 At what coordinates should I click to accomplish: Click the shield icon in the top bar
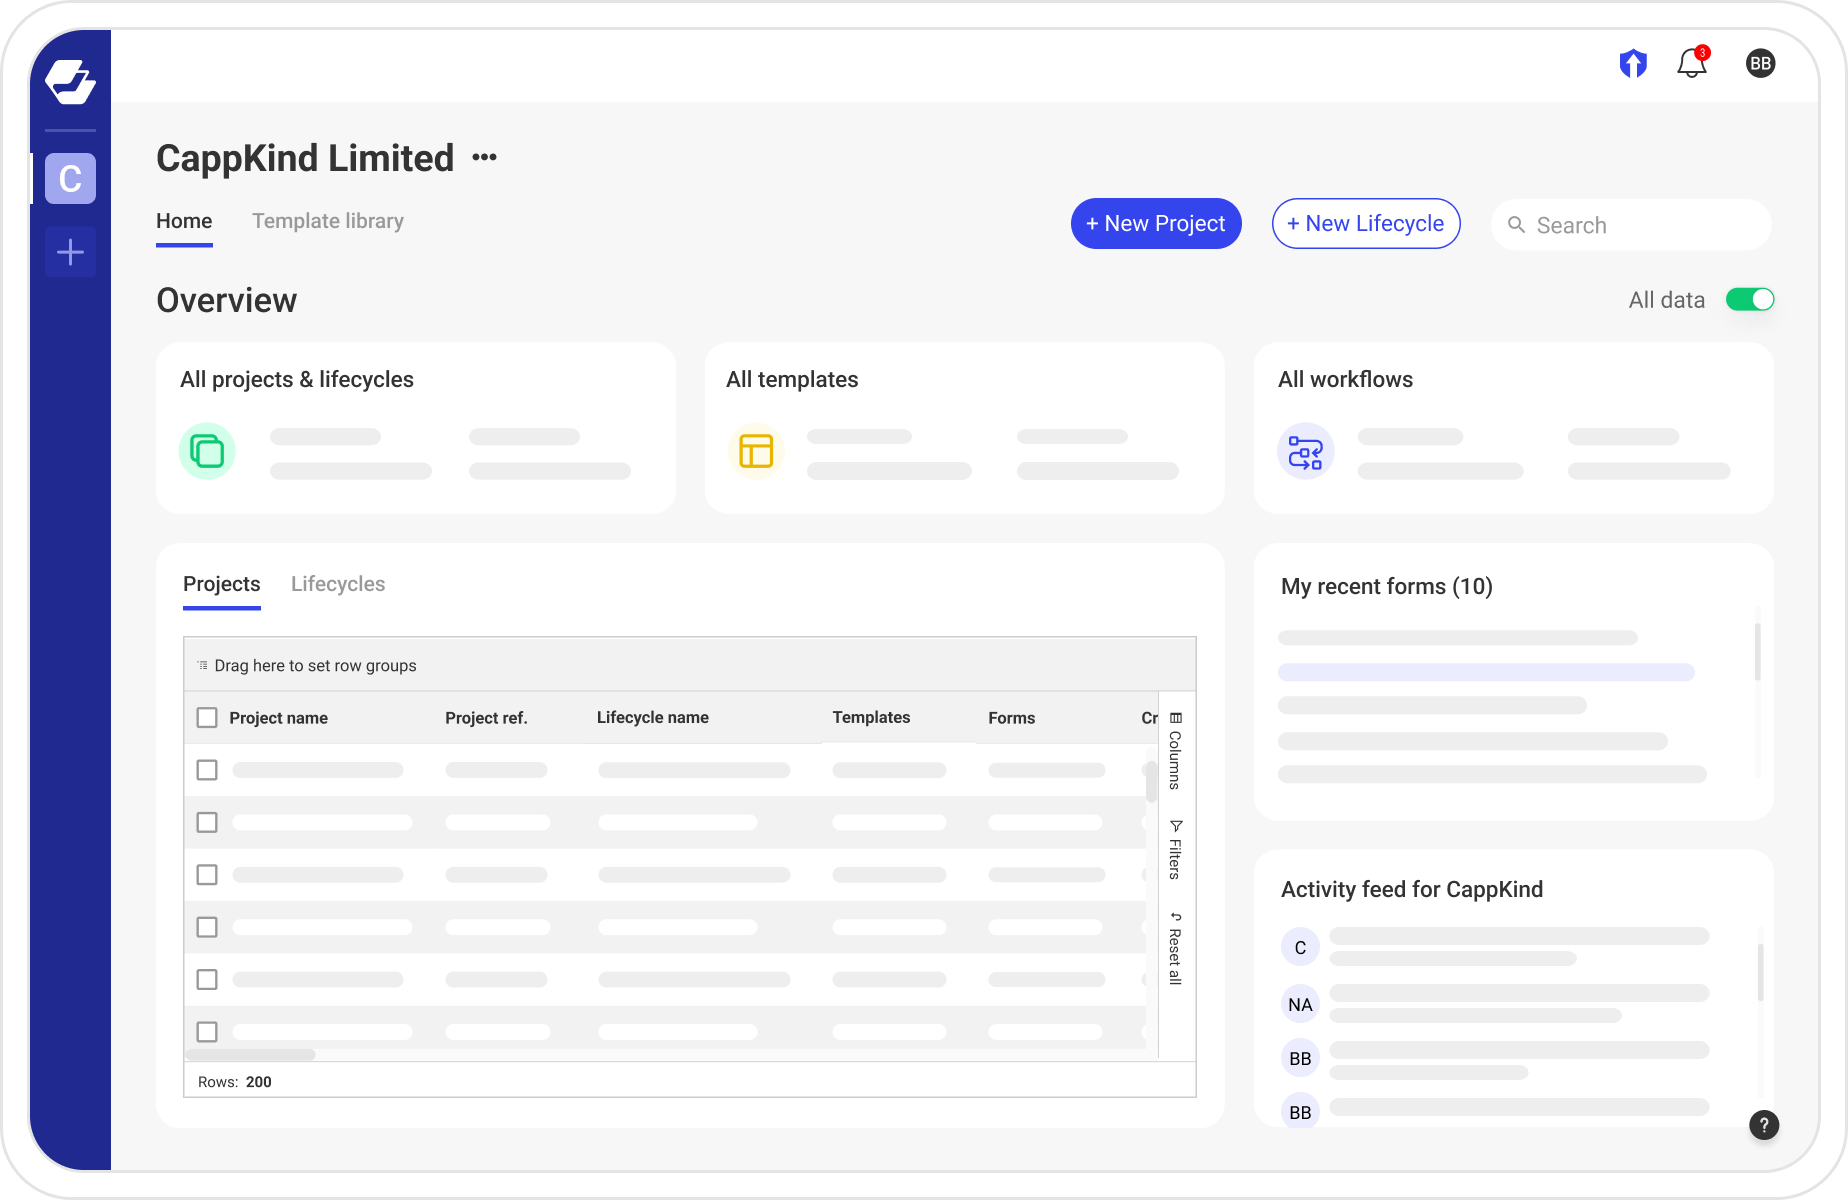[x=1633, y=63]
